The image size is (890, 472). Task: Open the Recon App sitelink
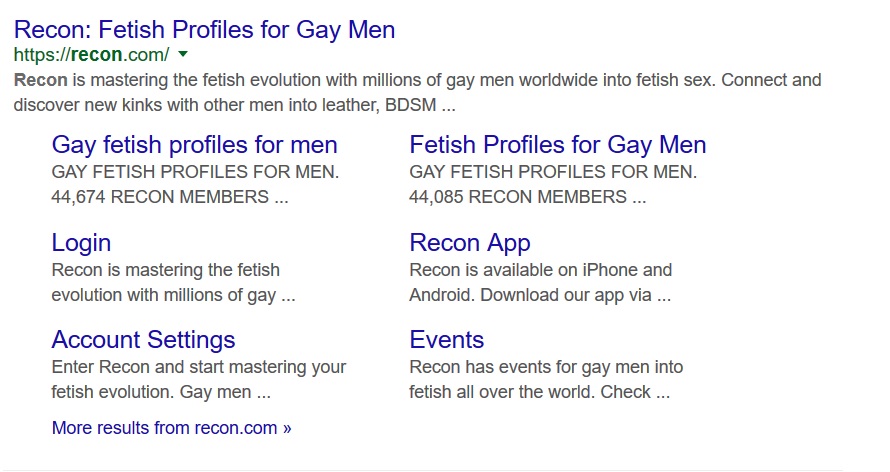point(470,243)
